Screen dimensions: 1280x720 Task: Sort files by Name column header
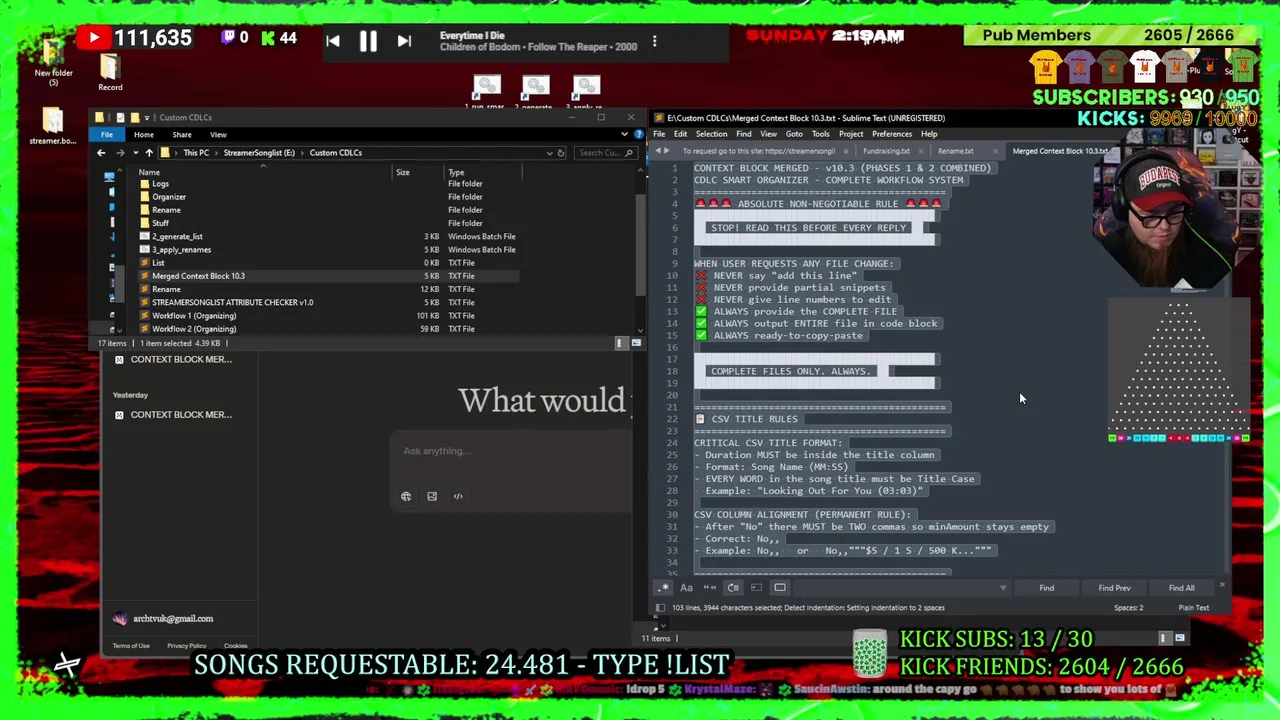tap(149, 172)
